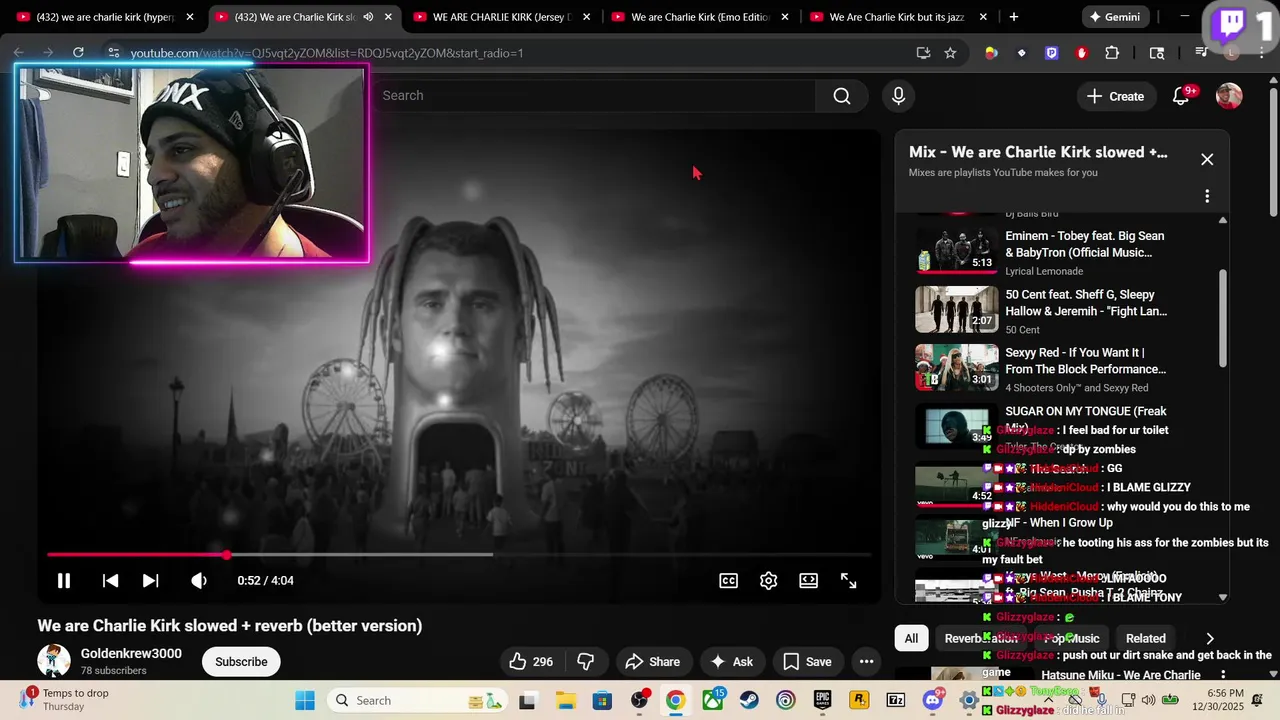Like the video showing 296 likes
This screenshot has width=1280, height=720.
point(531,661)
